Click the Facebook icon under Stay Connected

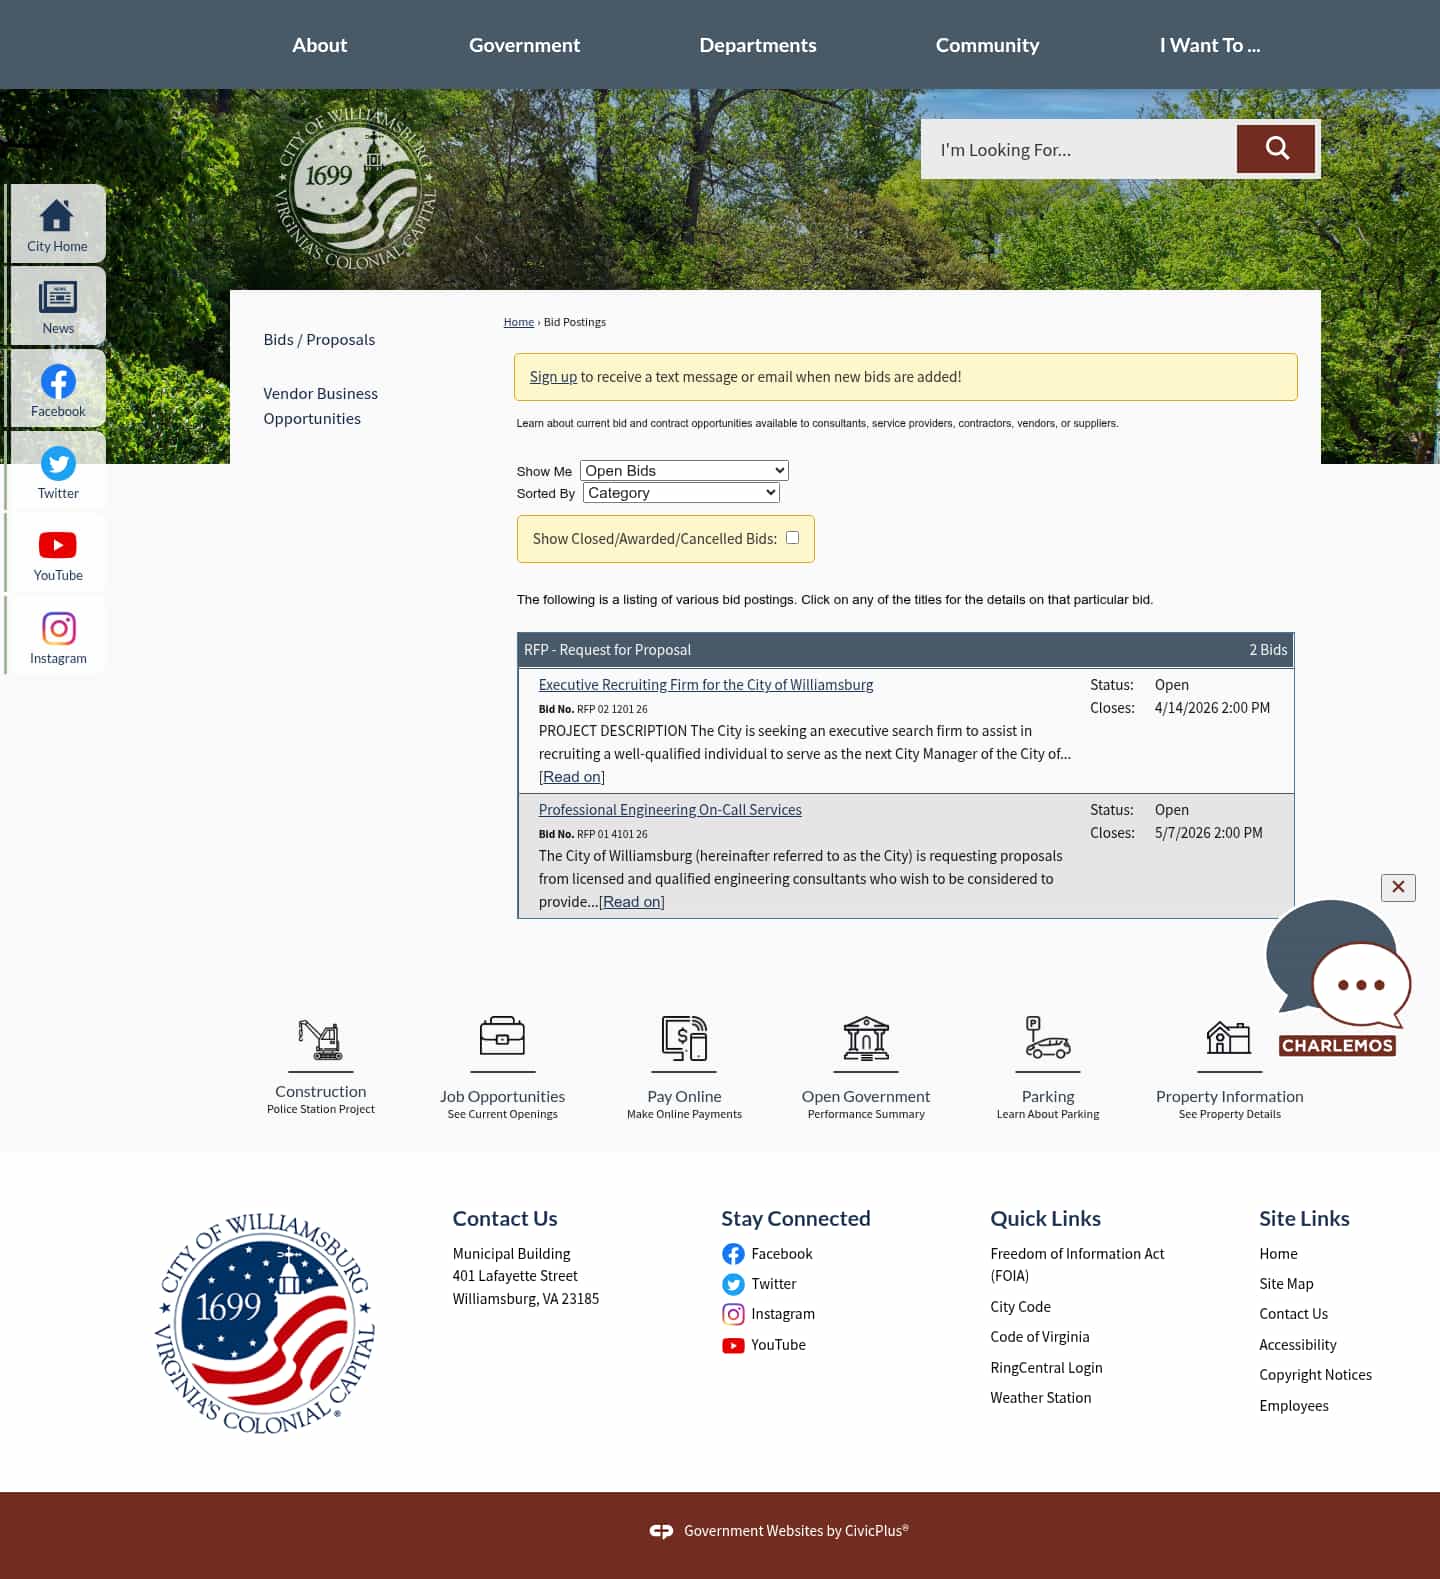[733, 1254]
